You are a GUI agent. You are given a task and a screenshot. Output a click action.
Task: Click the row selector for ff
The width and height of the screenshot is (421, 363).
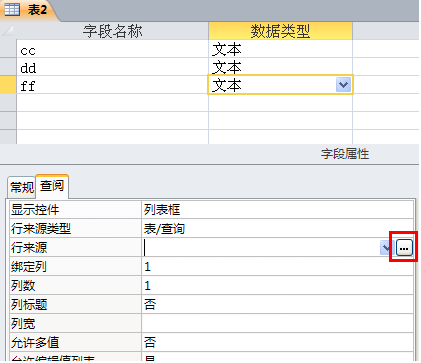coord(8,85)
